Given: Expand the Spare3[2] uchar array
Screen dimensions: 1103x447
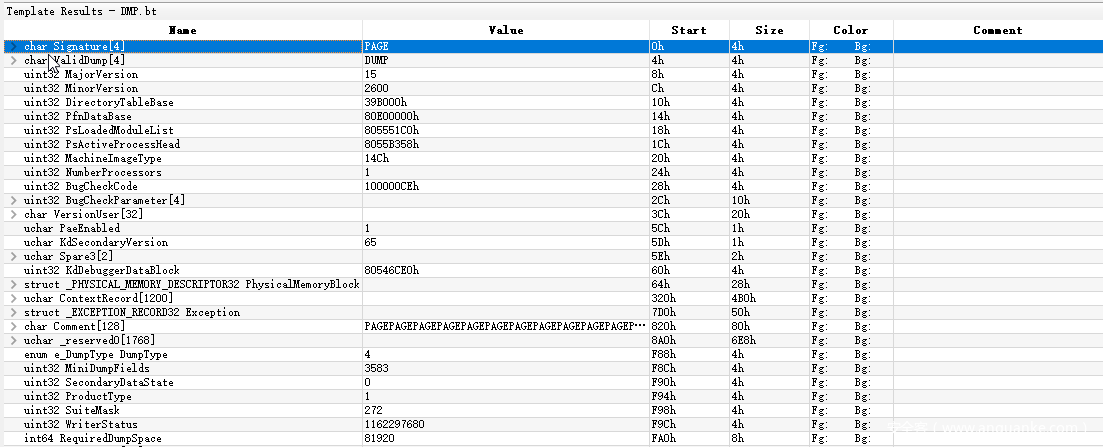Looking at the screenshot, I should [x=13, y=257].
